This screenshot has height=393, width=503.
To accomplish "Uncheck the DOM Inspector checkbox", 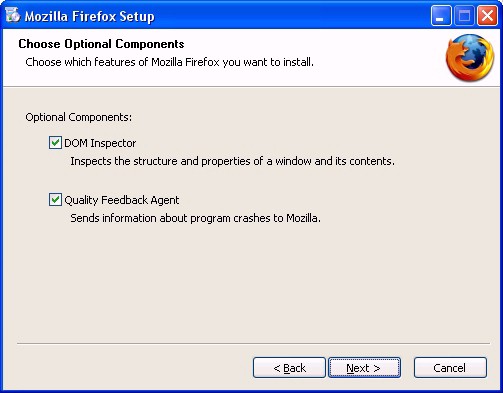I will coord(55,143).
